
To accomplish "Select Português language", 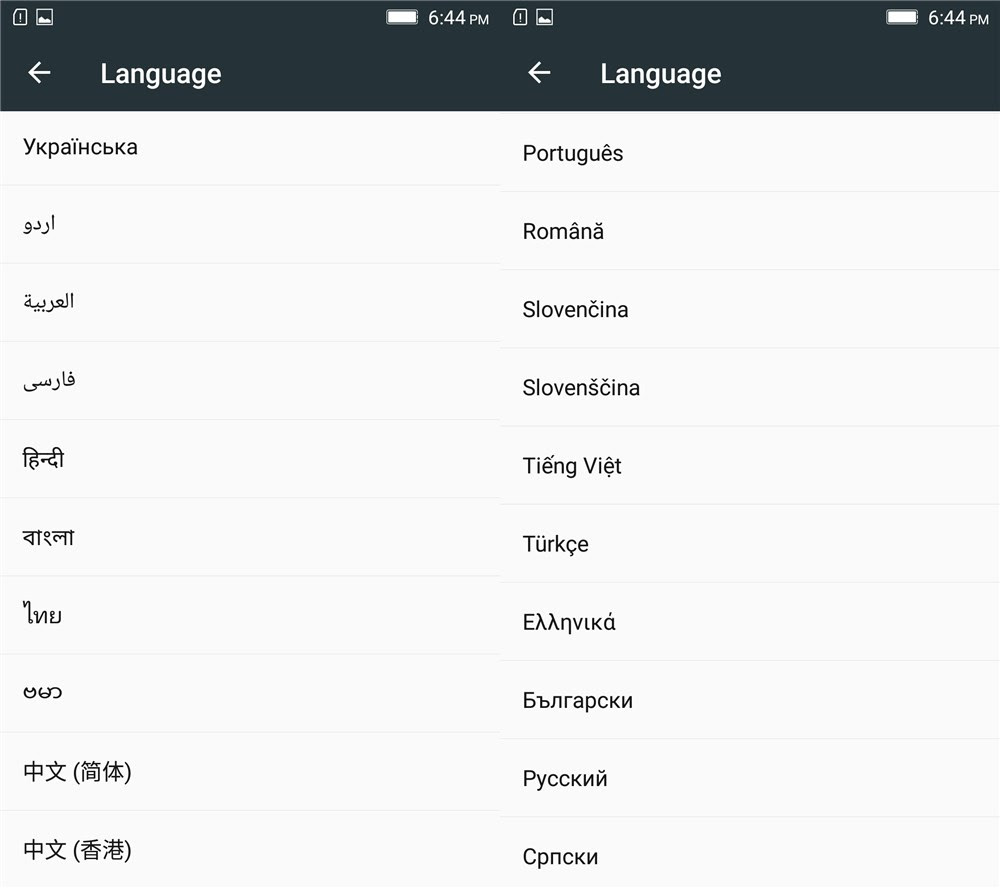I will pyautogui.click(x=750, y=152).
